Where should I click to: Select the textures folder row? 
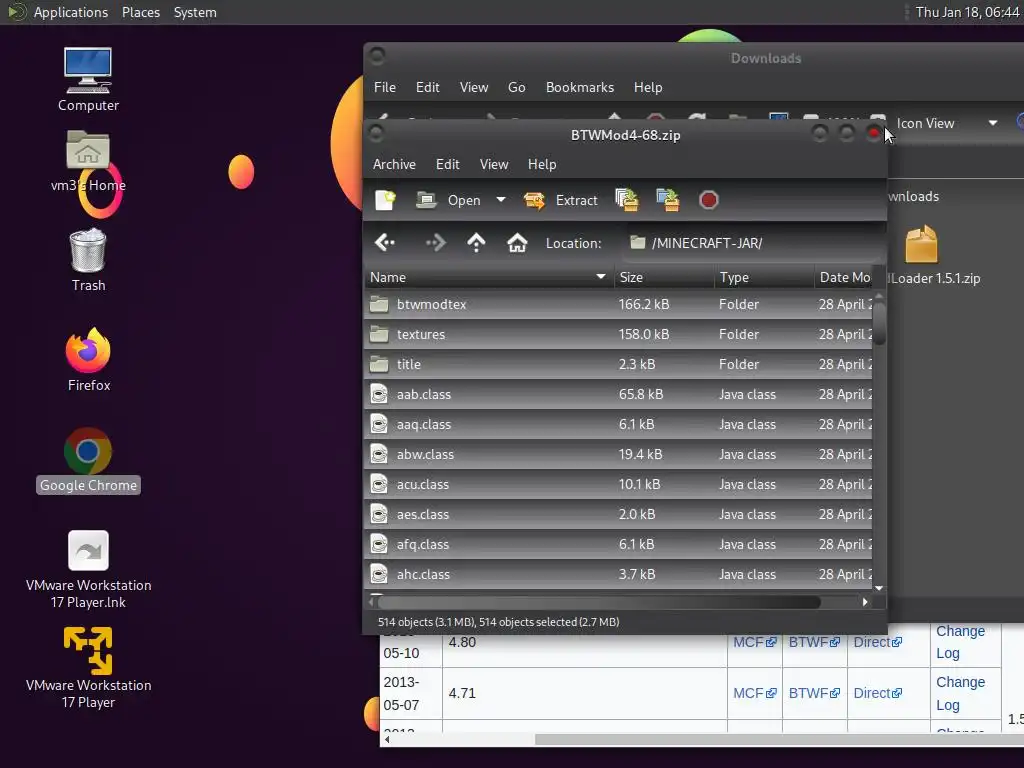click(x=618, y=334)
